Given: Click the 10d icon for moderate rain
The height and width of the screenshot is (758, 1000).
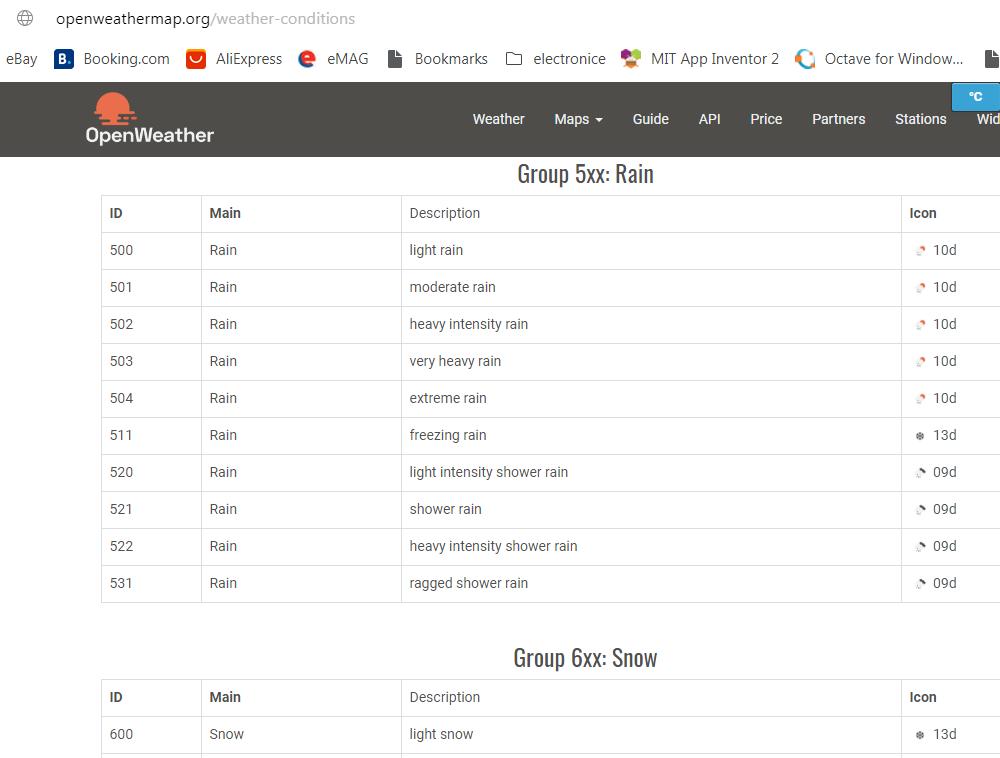Looking at the screenshot, I should (920, 288).
